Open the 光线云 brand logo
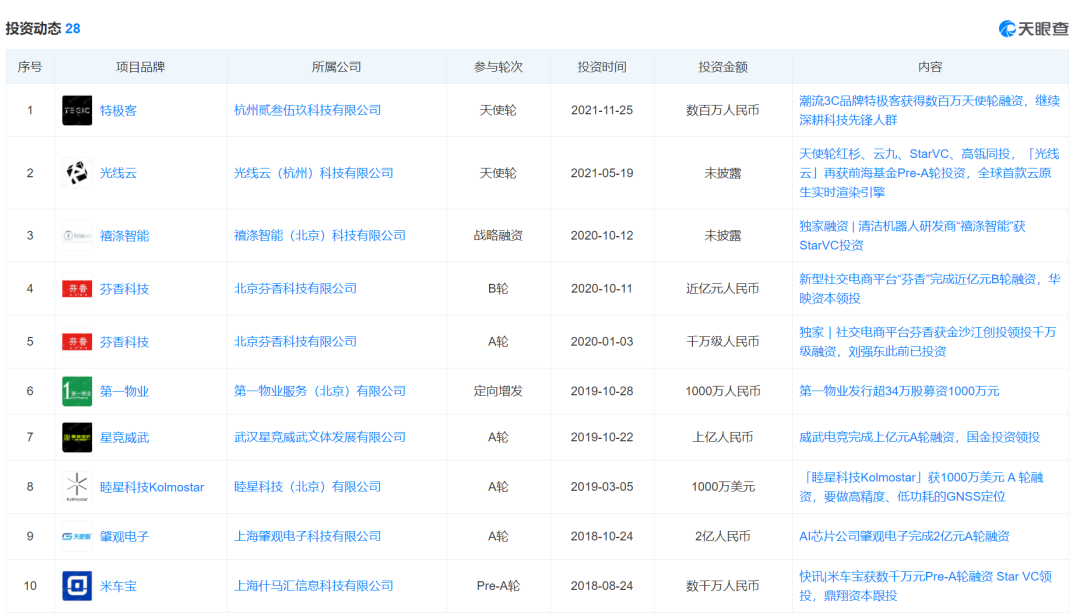This screenshot has height=615, width=1080. click(x=77, y=173)
